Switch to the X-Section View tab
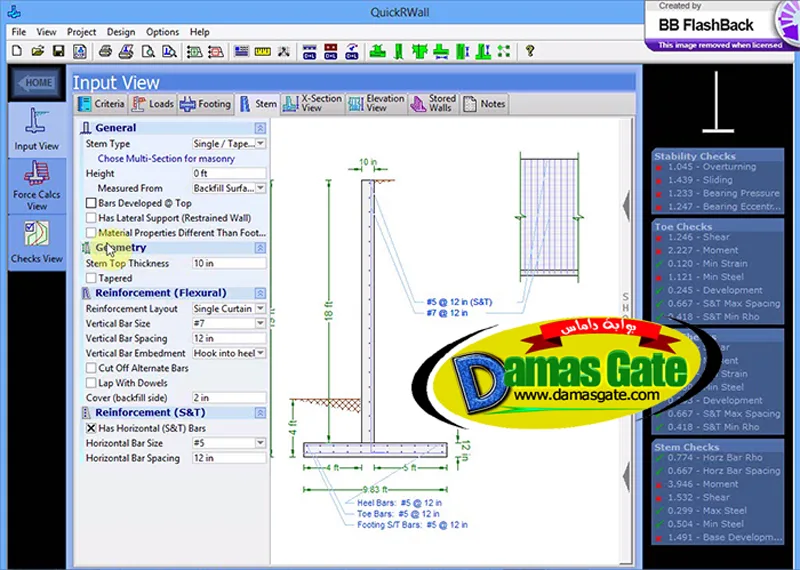The height and width of the screenshot is (570, 800). 312,104
